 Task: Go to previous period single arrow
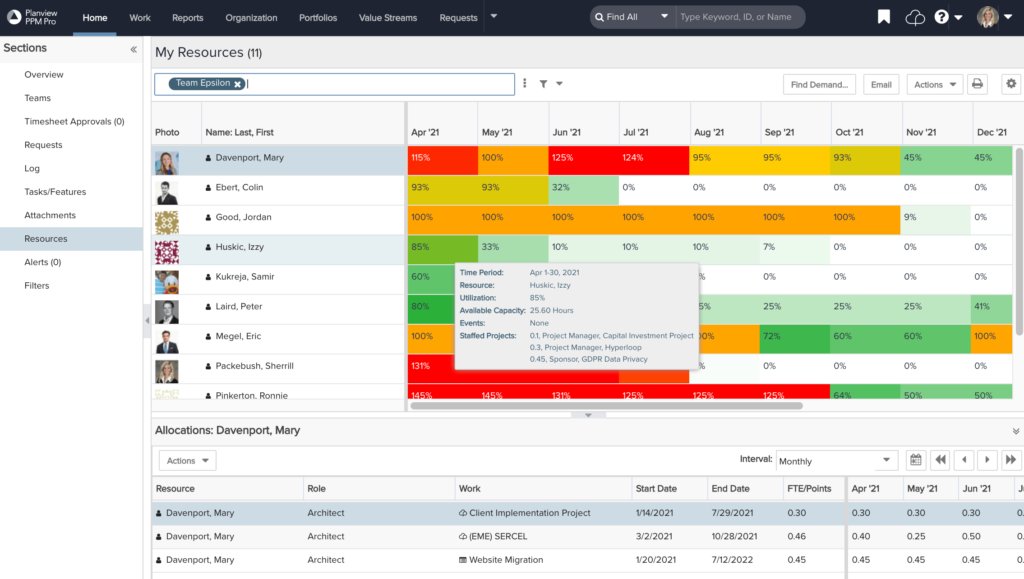click(x=964, y=460)
